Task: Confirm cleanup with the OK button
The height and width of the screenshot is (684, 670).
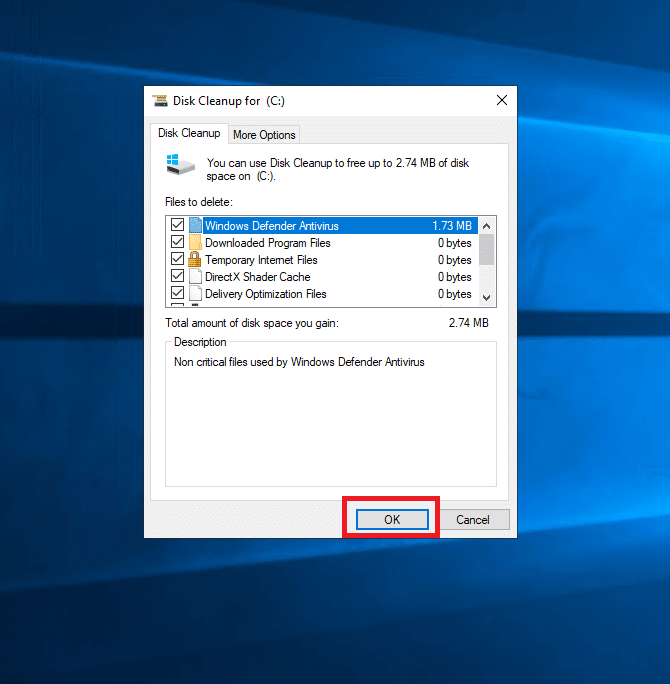Action: coord(392,520)
